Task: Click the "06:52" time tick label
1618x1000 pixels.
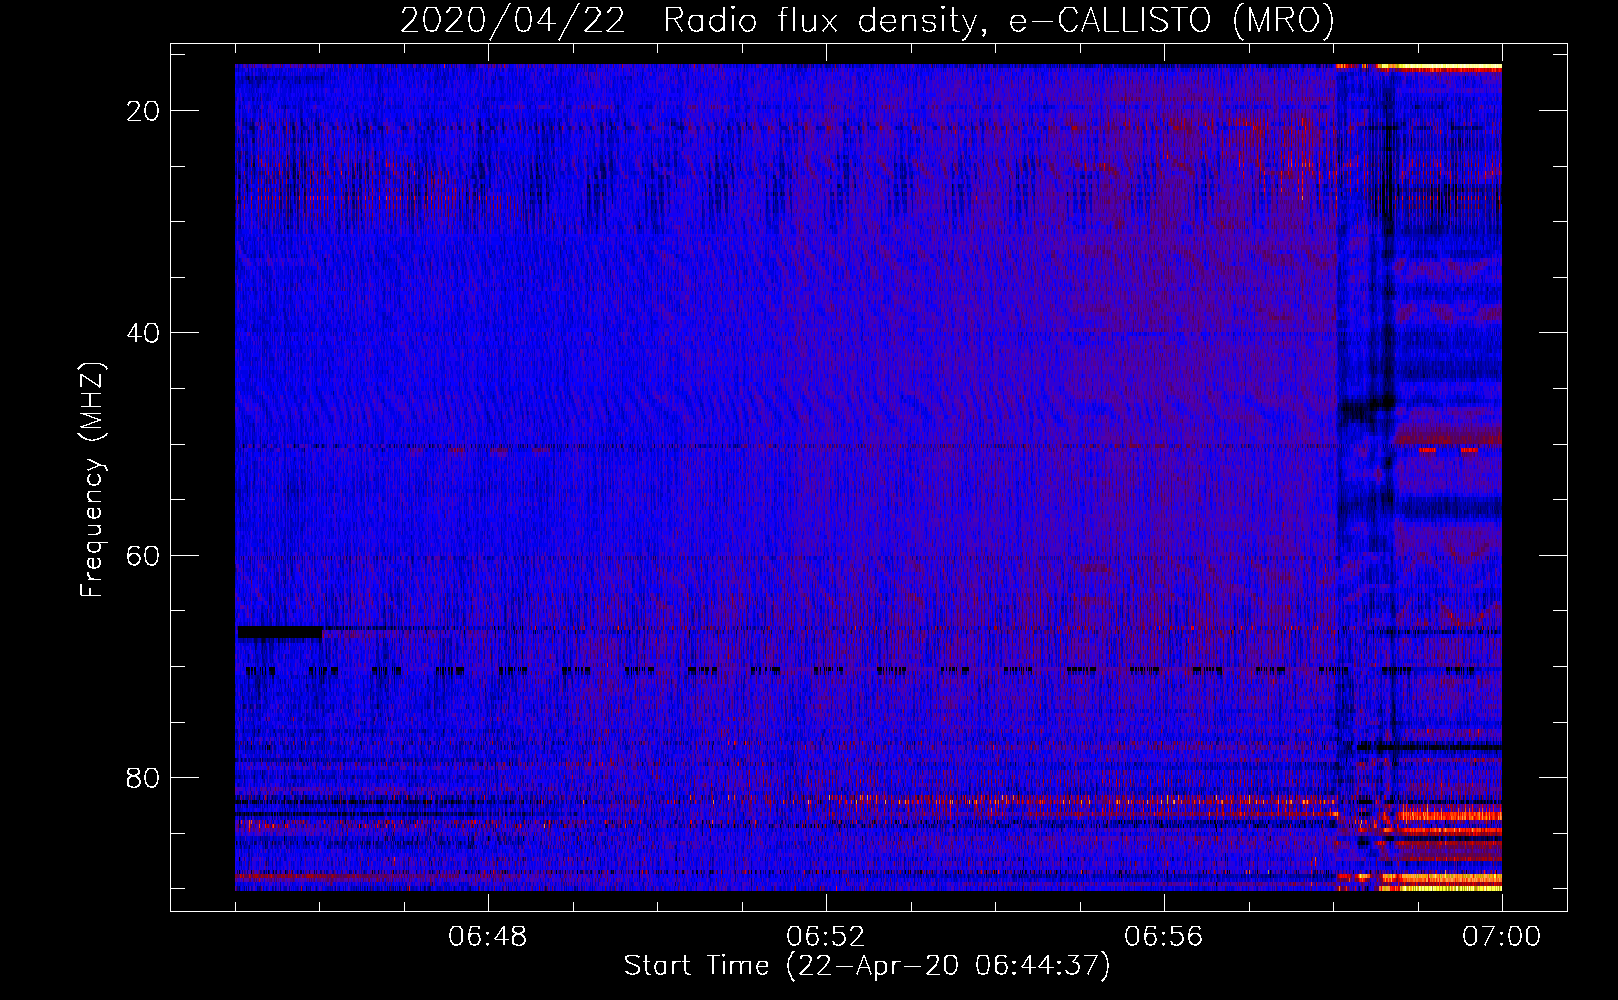Action: click(826, 937)
